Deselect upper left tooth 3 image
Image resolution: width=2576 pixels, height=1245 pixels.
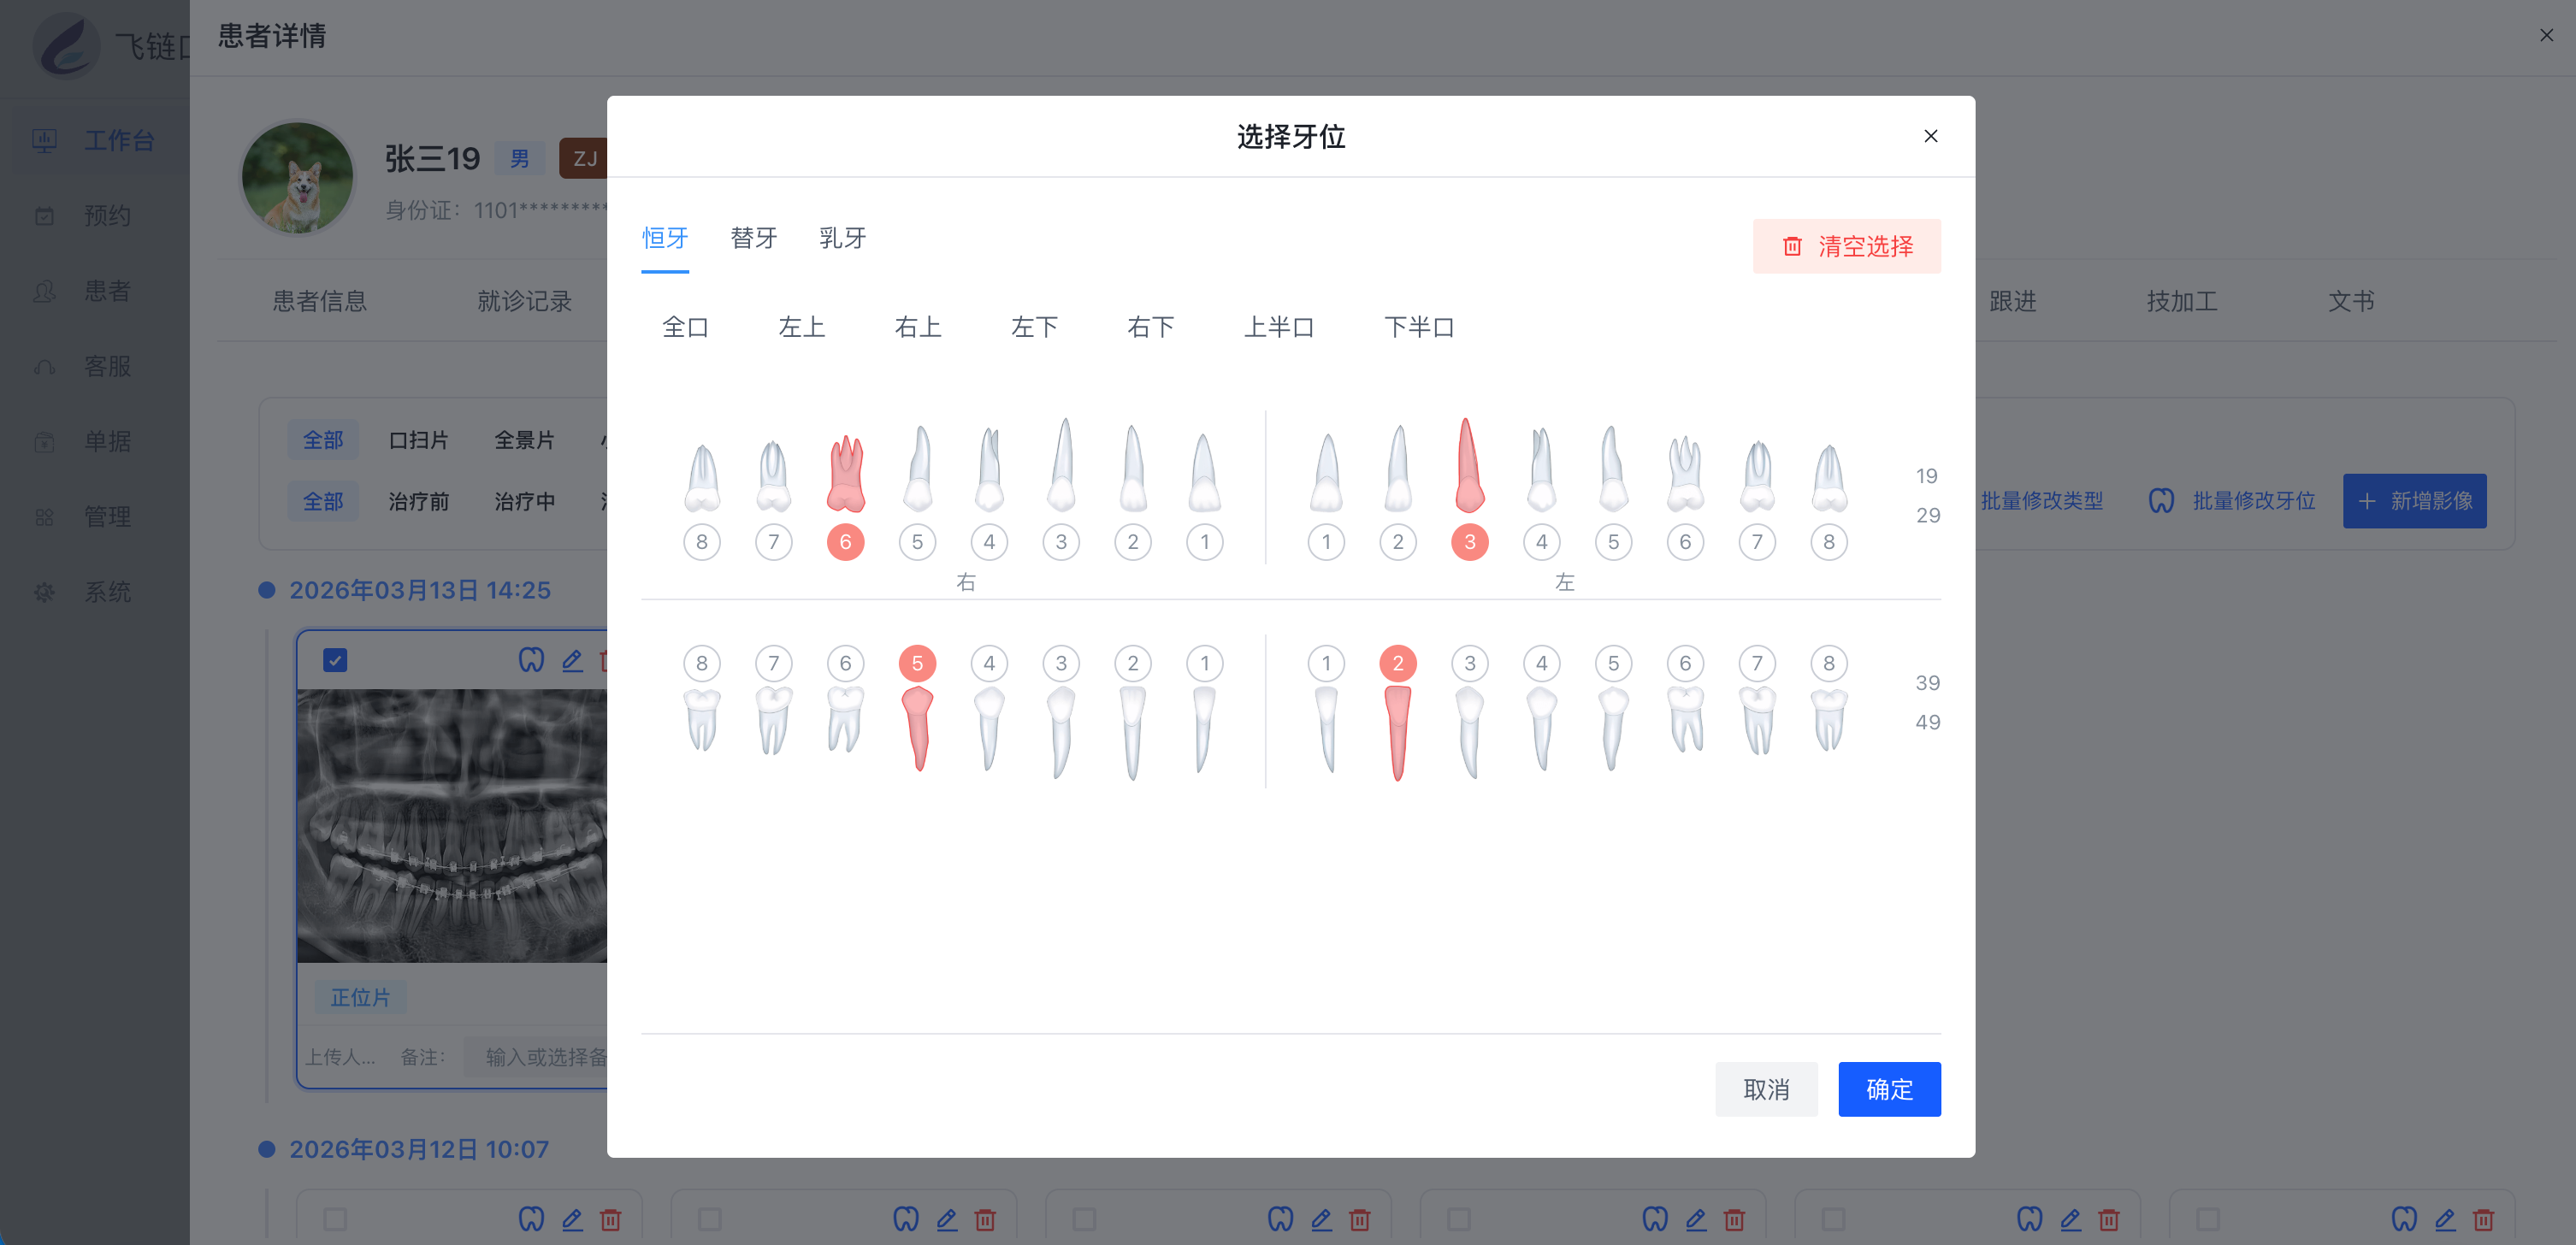[x=1469, y=464]
